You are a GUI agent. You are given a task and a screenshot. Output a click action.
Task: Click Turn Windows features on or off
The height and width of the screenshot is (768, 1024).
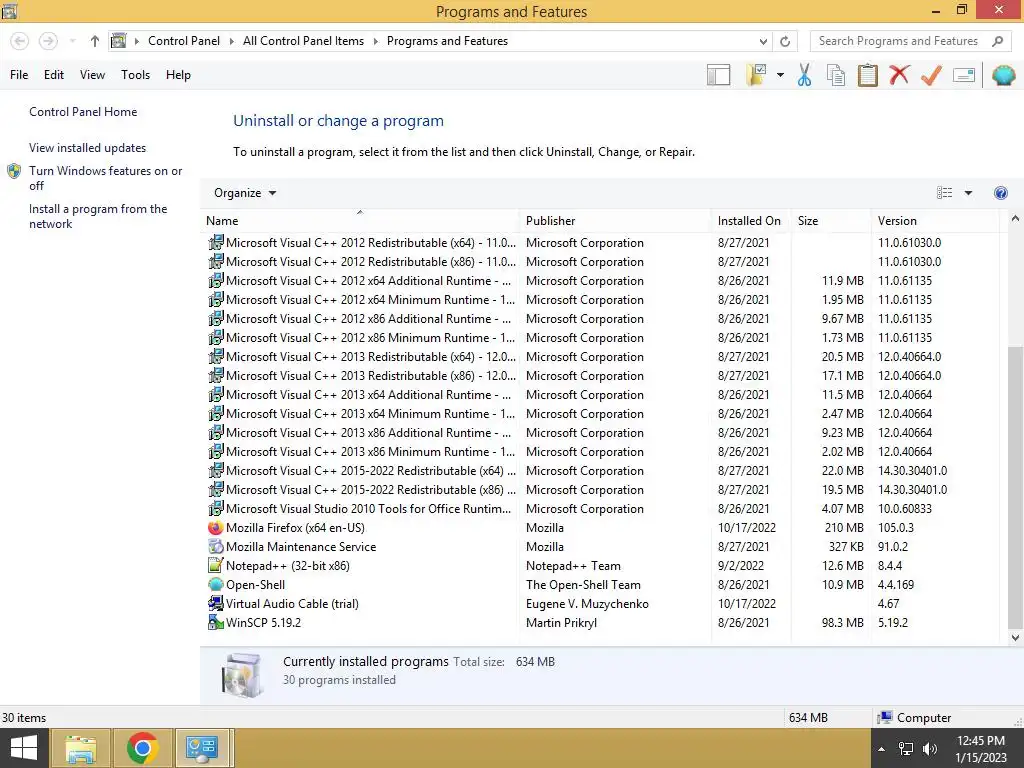pyautogui.click(x=105, y=178)
